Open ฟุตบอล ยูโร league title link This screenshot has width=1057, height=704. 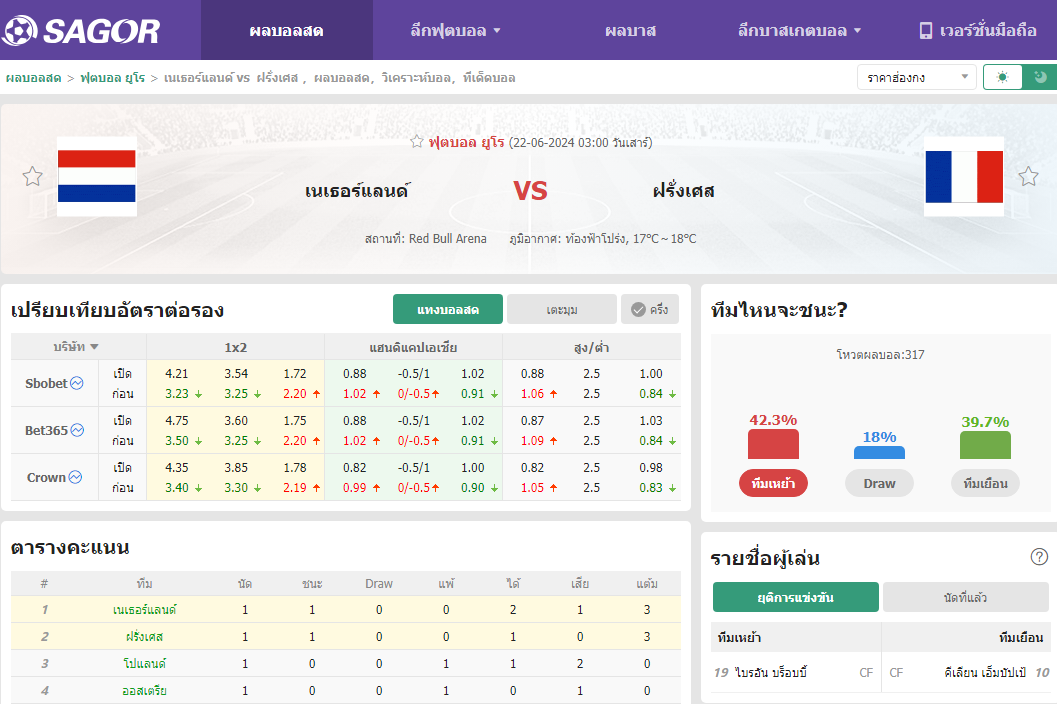(466, 142)
